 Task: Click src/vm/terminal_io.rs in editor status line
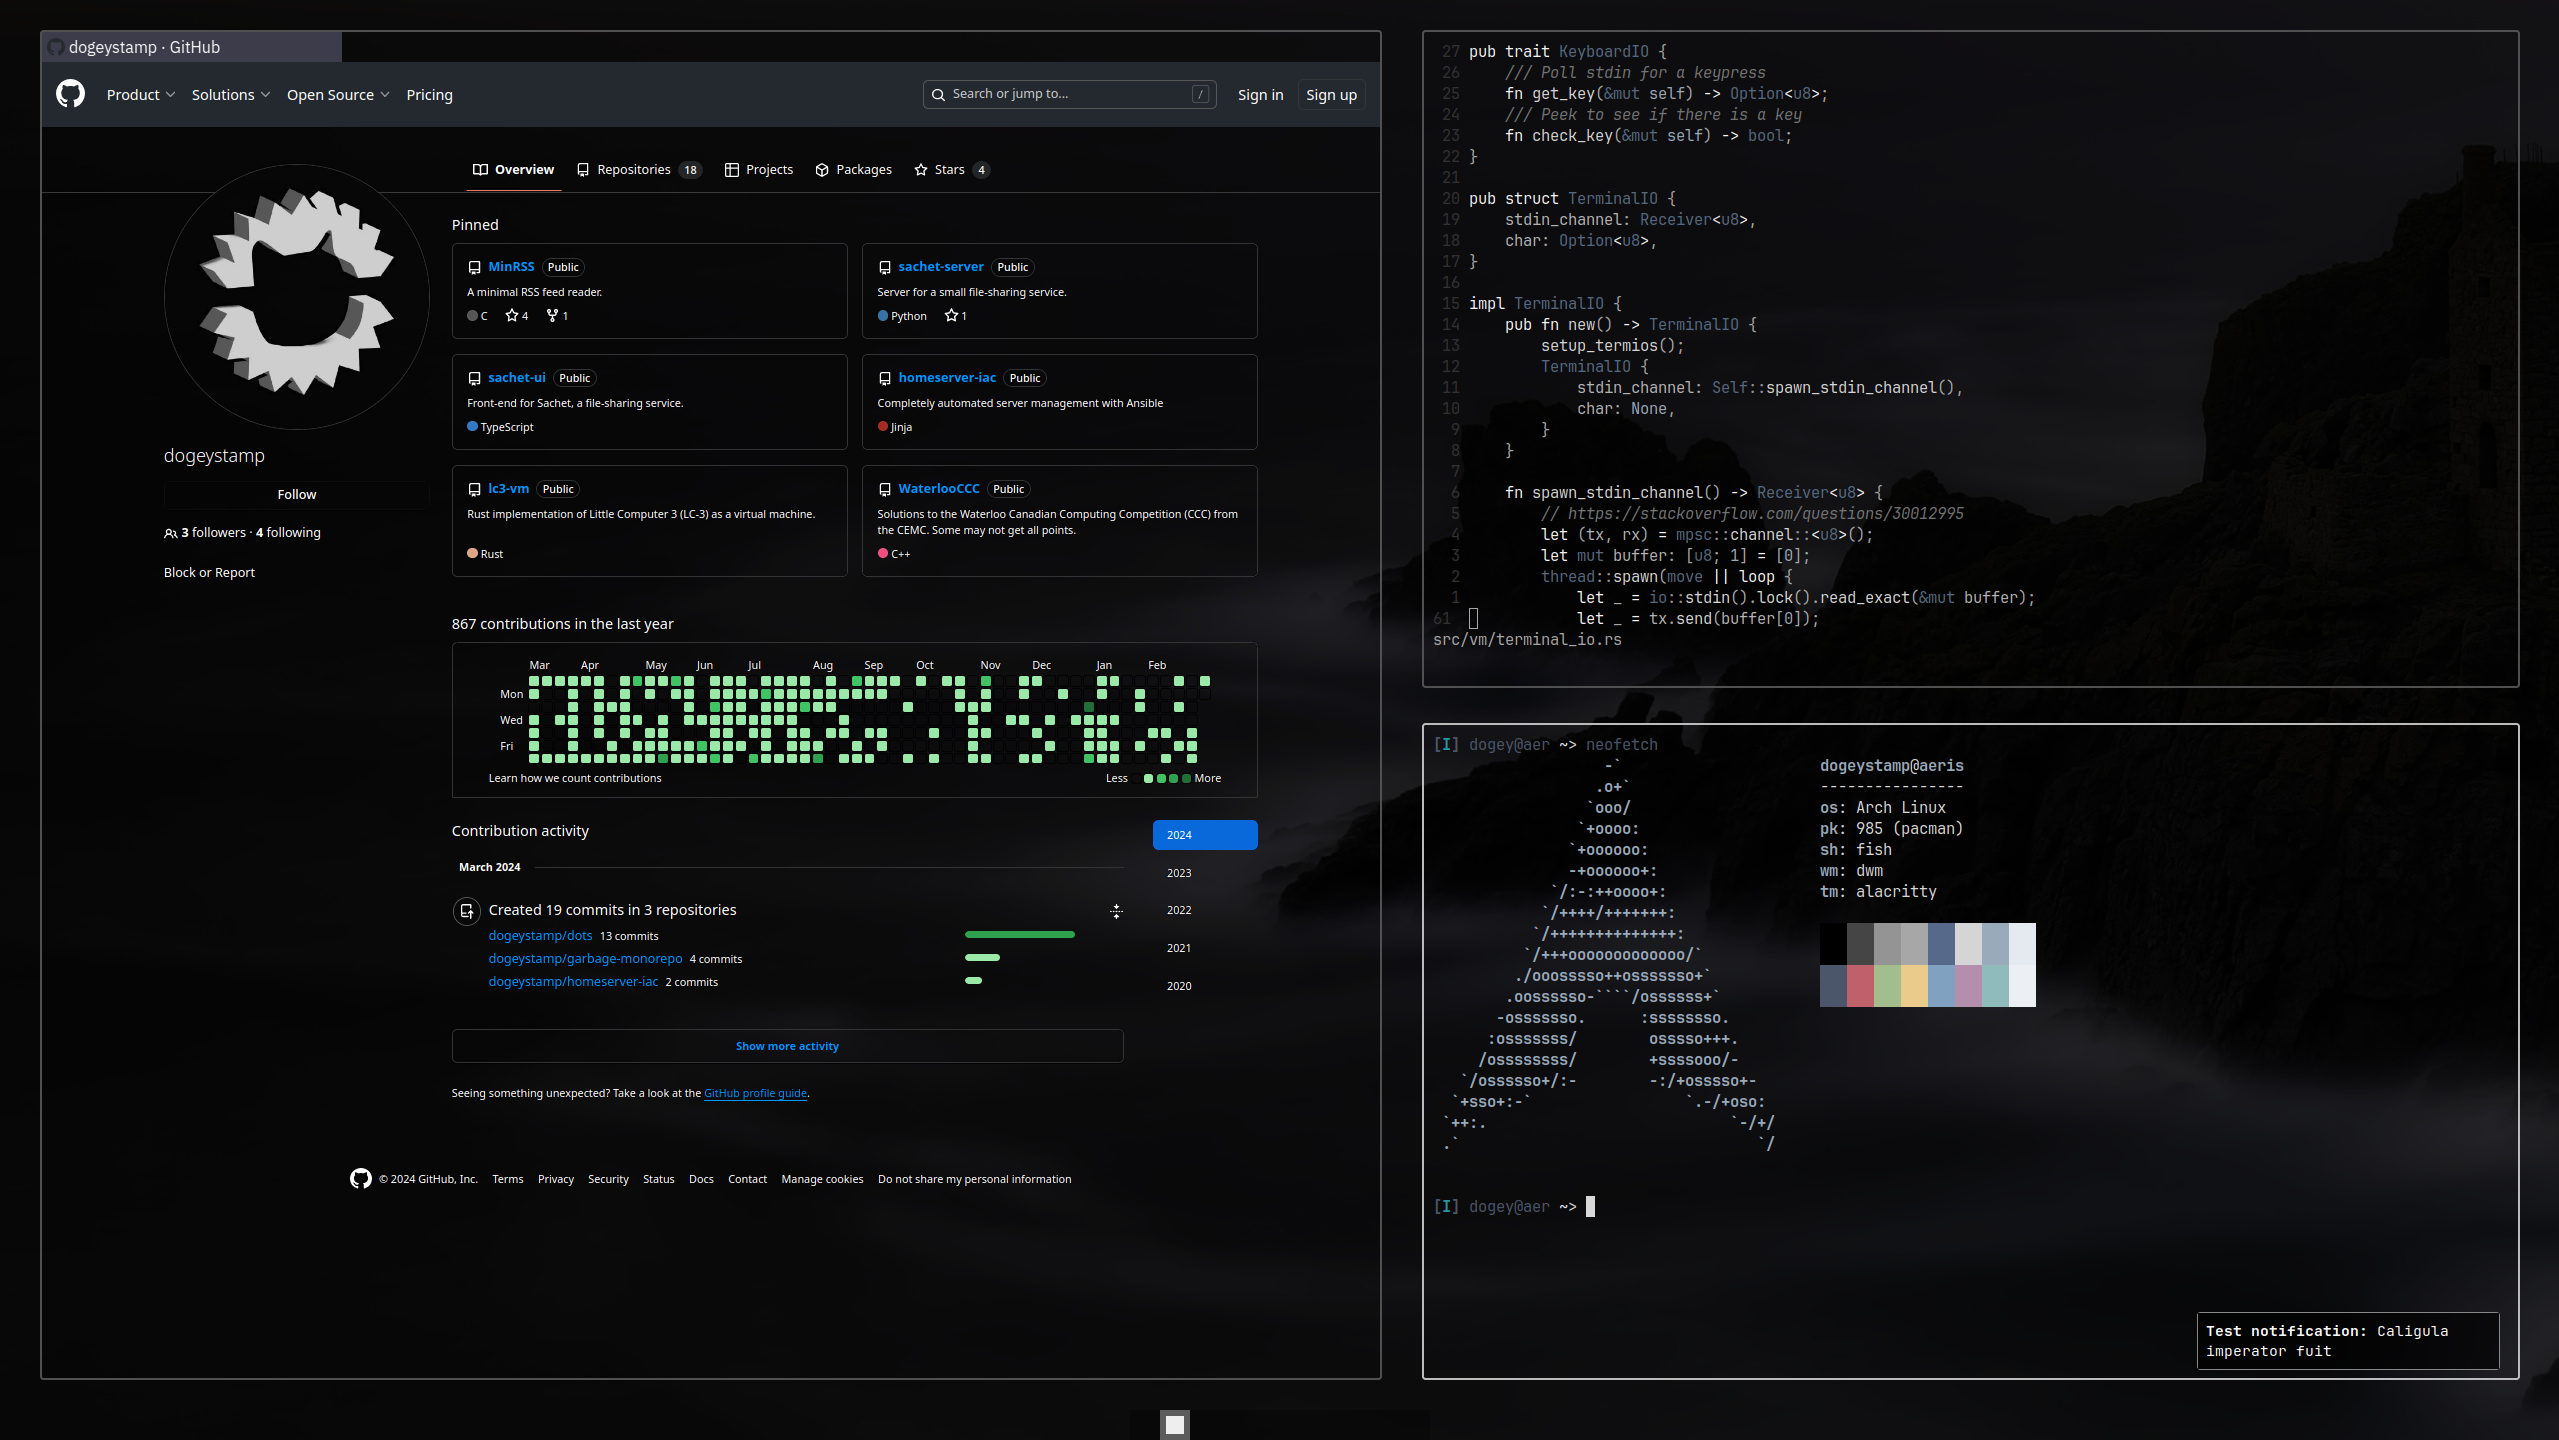tap(1527, 640)
